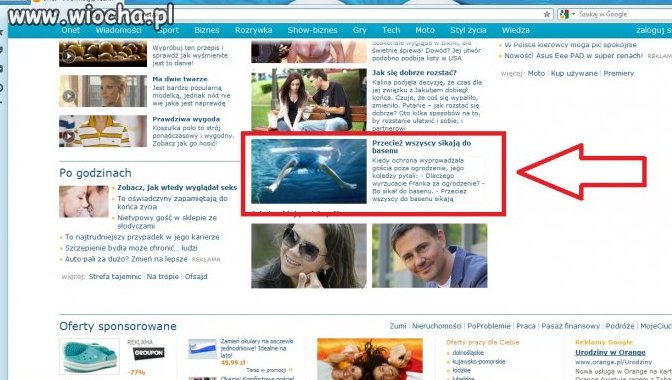Click the bookmark star icon in address bar
Screen dimensions: 672x380
tap(546, 14)
